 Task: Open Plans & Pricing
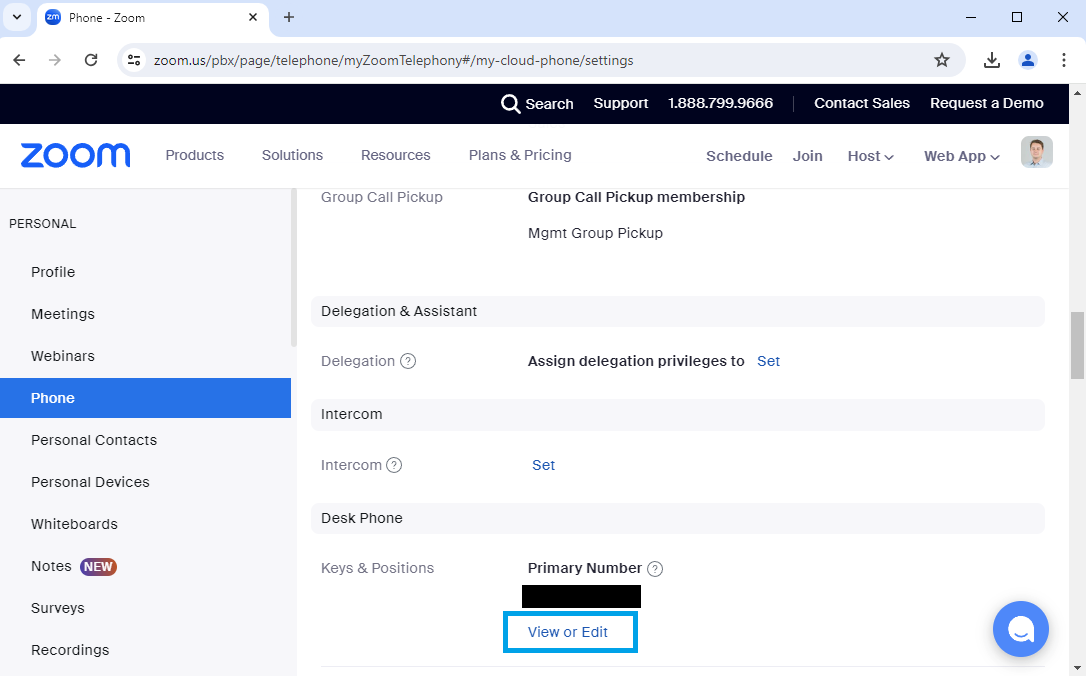click(x=520, y=155)
